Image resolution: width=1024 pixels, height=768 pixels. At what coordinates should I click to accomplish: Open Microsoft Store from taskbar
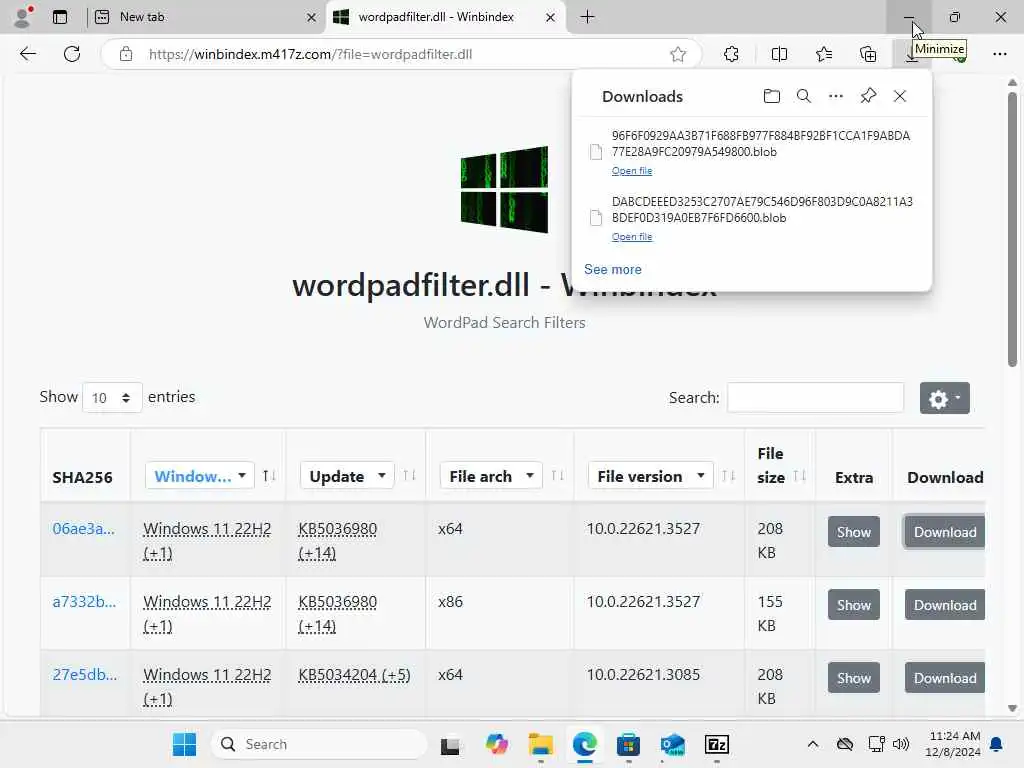click(x=628, y=744)
